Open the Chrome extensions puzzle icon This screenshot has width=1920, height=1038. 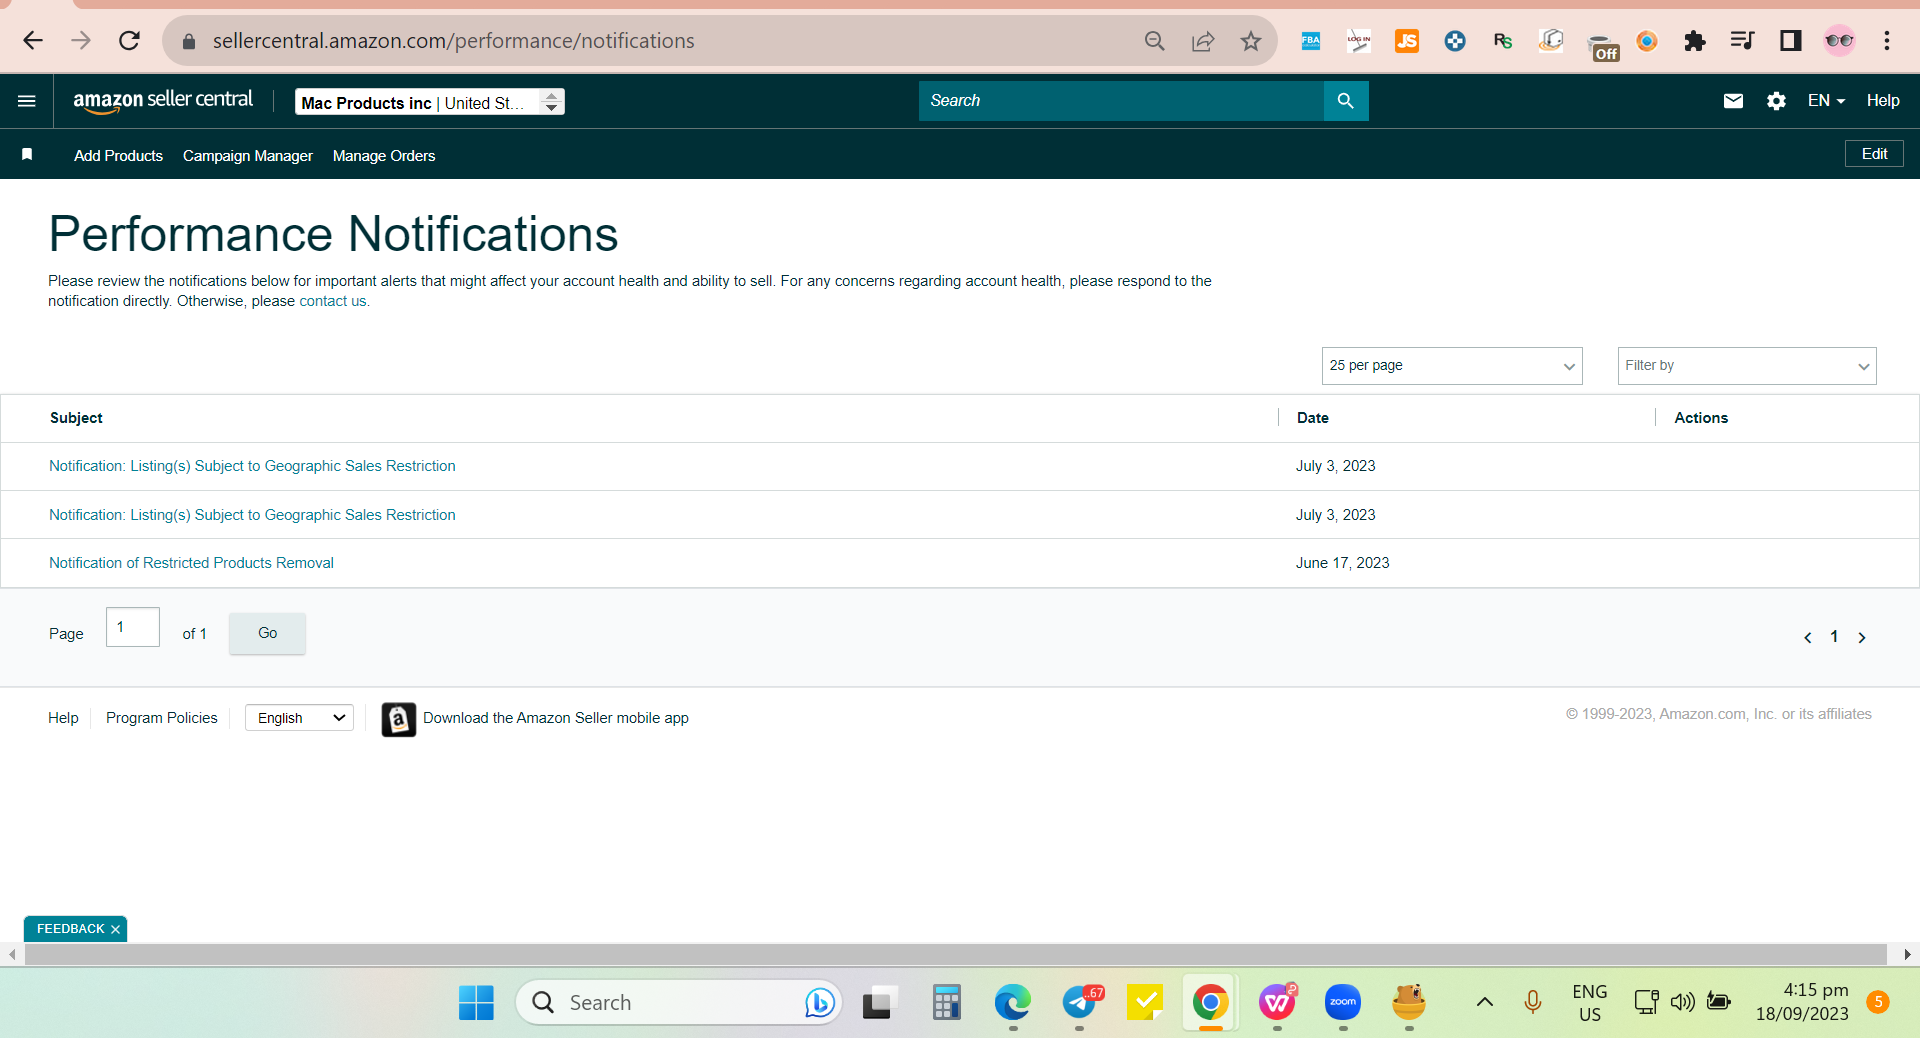click(1694, 41)
